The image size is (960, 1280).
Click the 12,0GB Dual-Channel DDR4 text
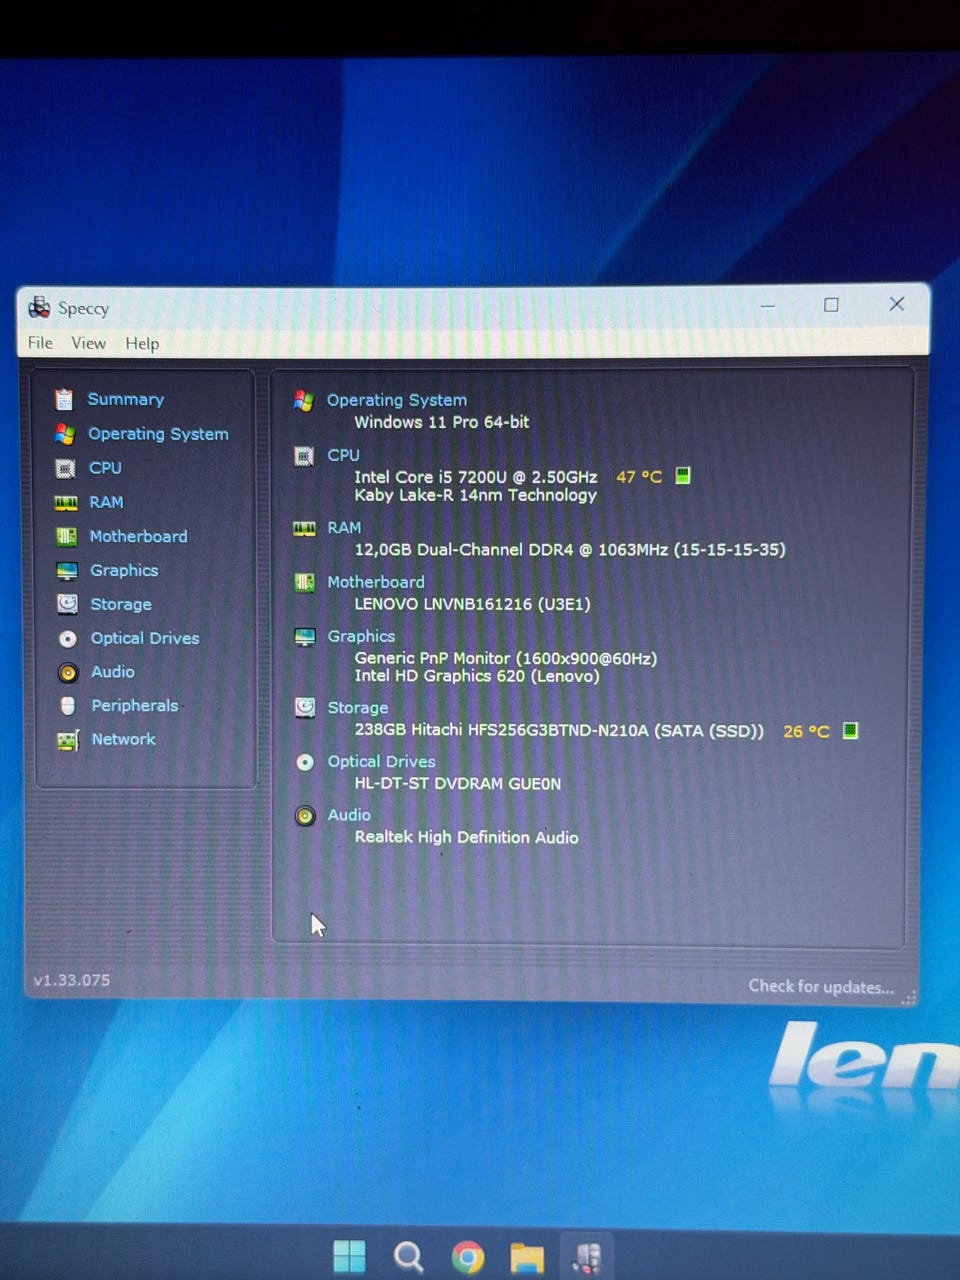[x=570, y=550]
